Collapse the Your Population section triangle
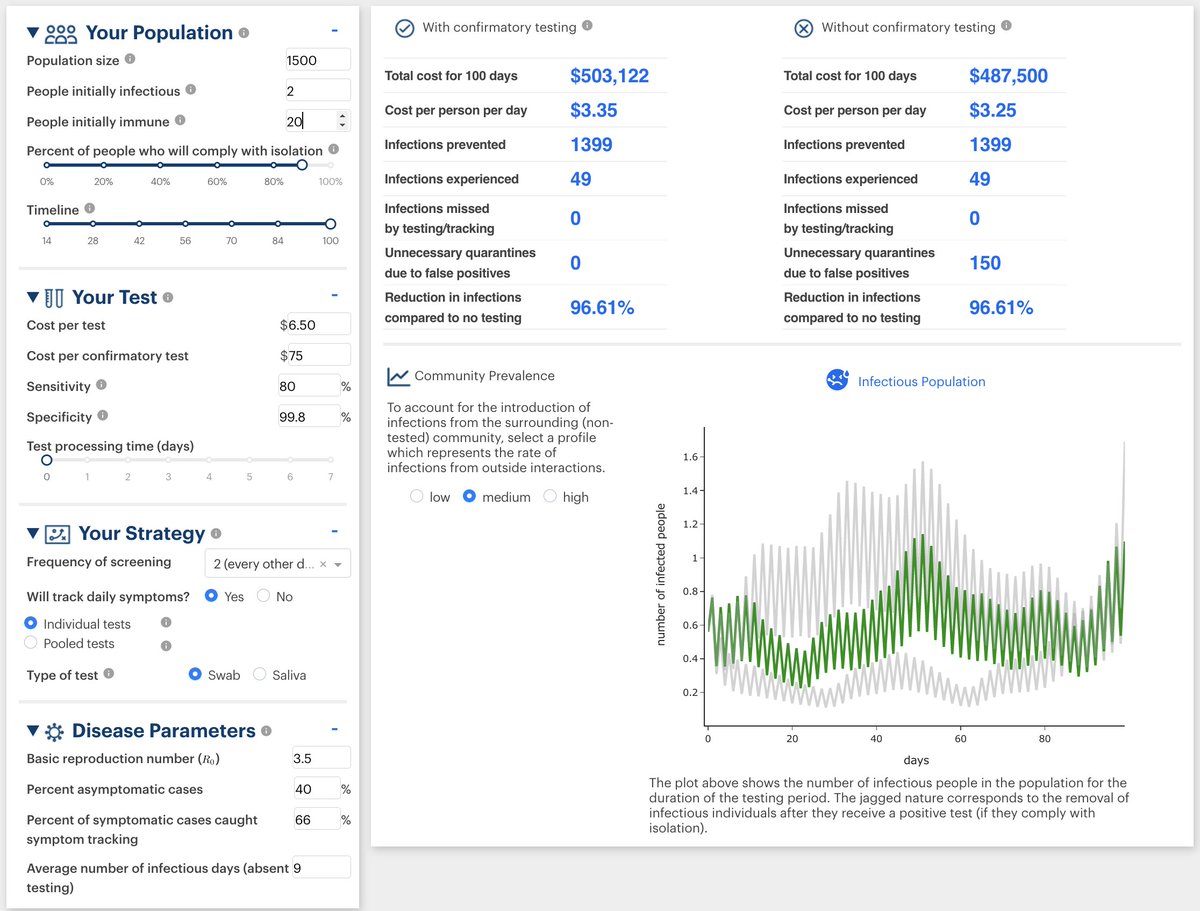 [33, 33]
